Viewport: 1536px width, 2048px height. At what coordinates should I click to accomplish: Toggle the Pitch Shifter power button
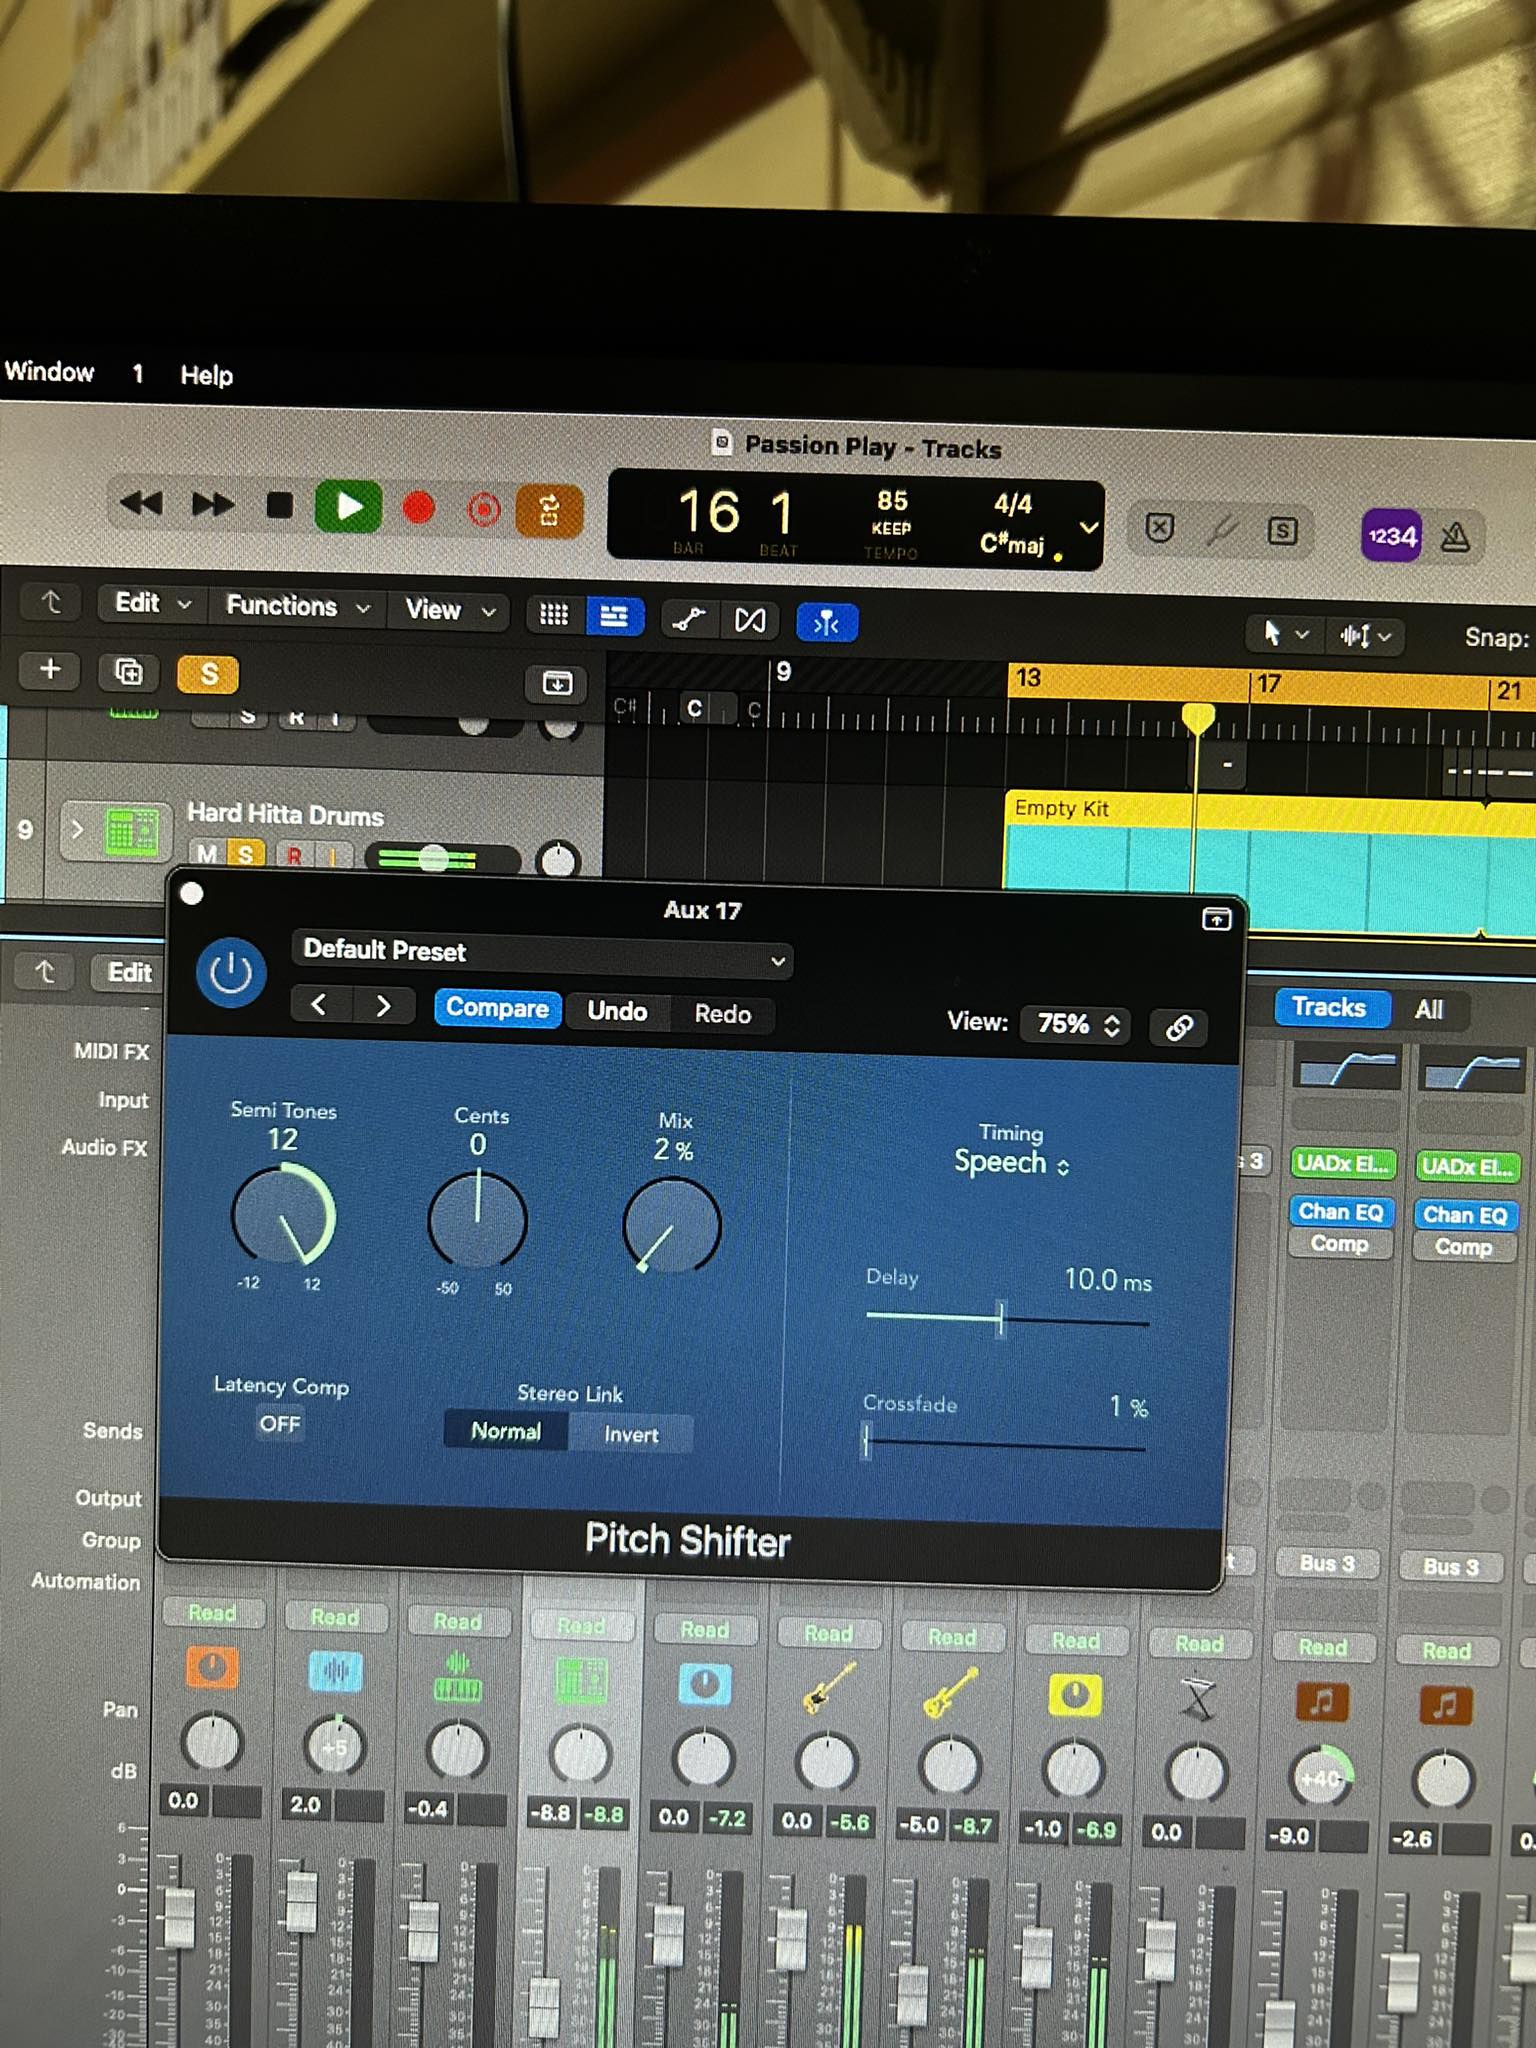[231, 972]
